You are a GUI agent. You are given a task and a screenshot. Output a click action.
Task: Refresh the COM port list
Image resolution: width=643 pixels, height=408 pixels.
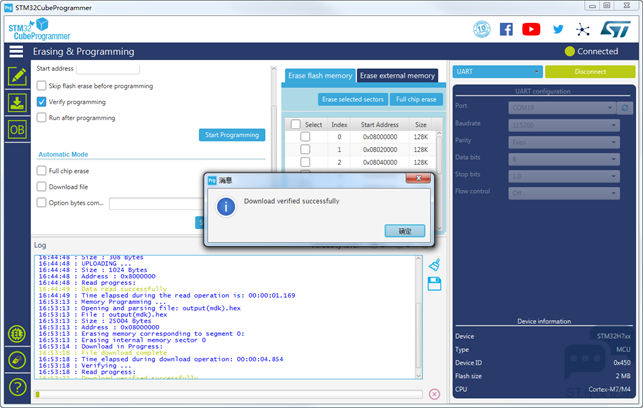(x=625, y=108)
